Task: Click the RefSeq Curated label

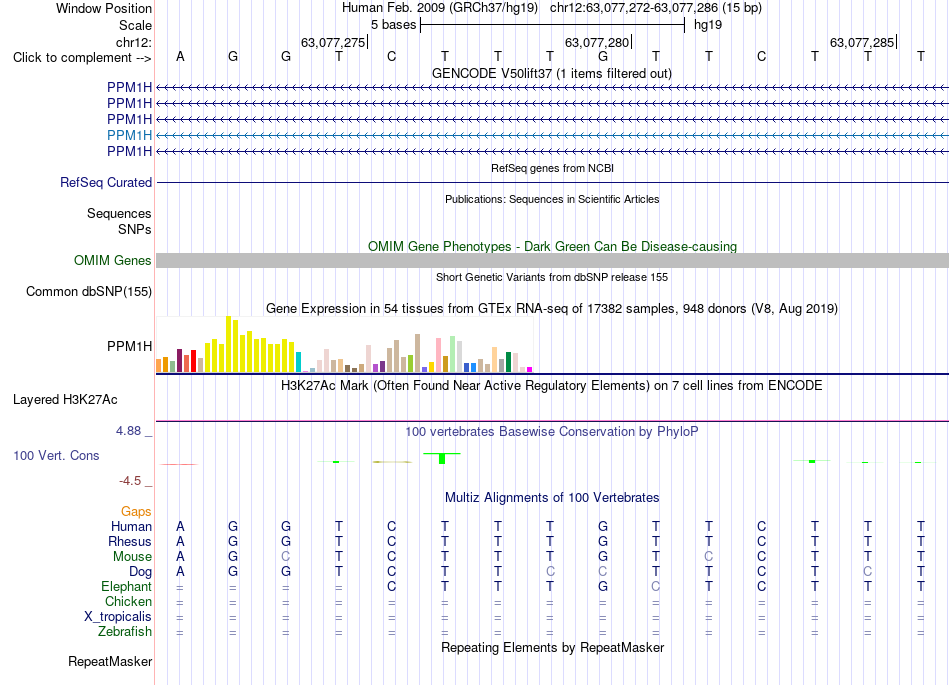Action: [105, 182]
